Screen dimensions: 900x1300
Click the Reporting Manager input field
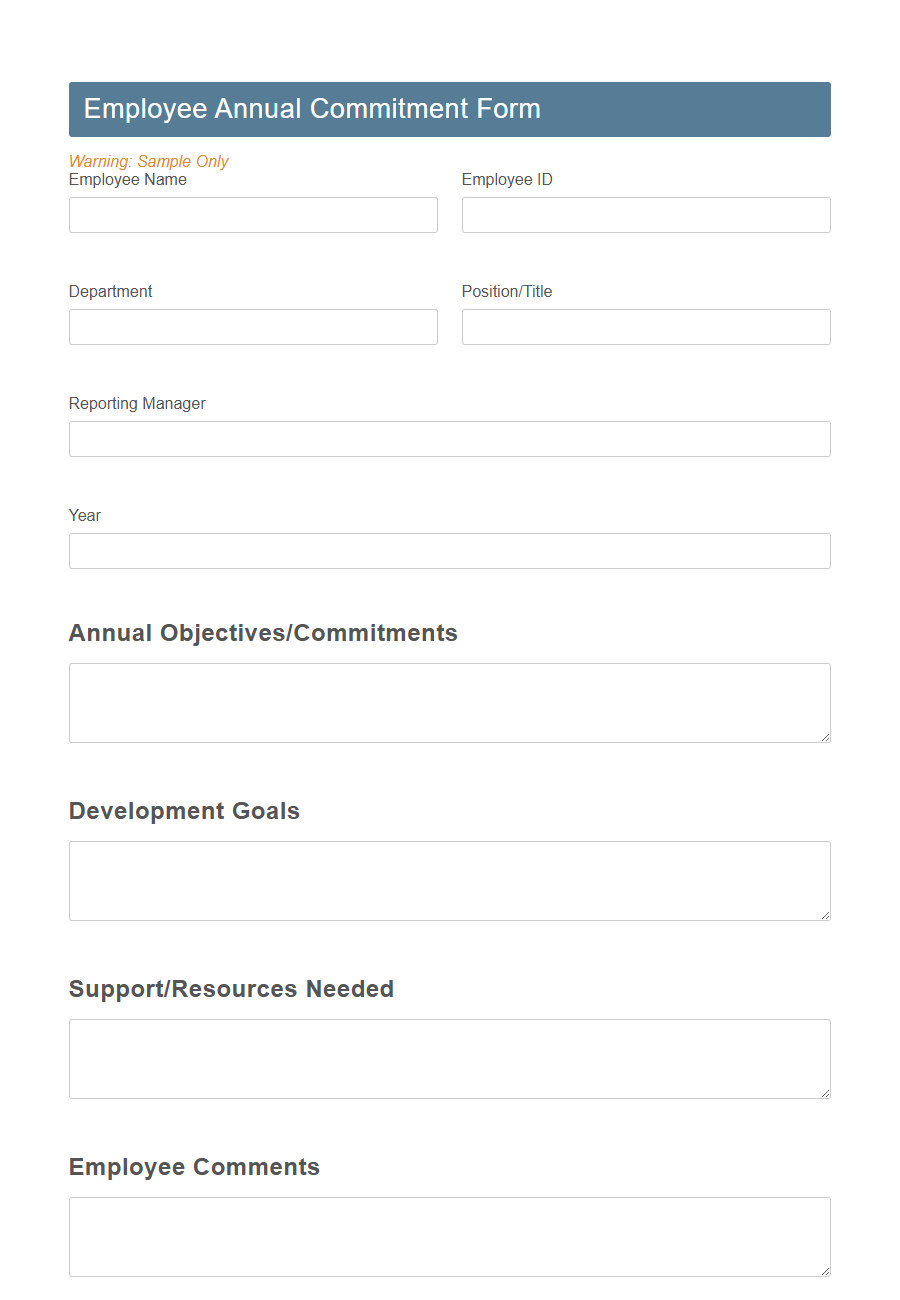[x=449, y=439]
